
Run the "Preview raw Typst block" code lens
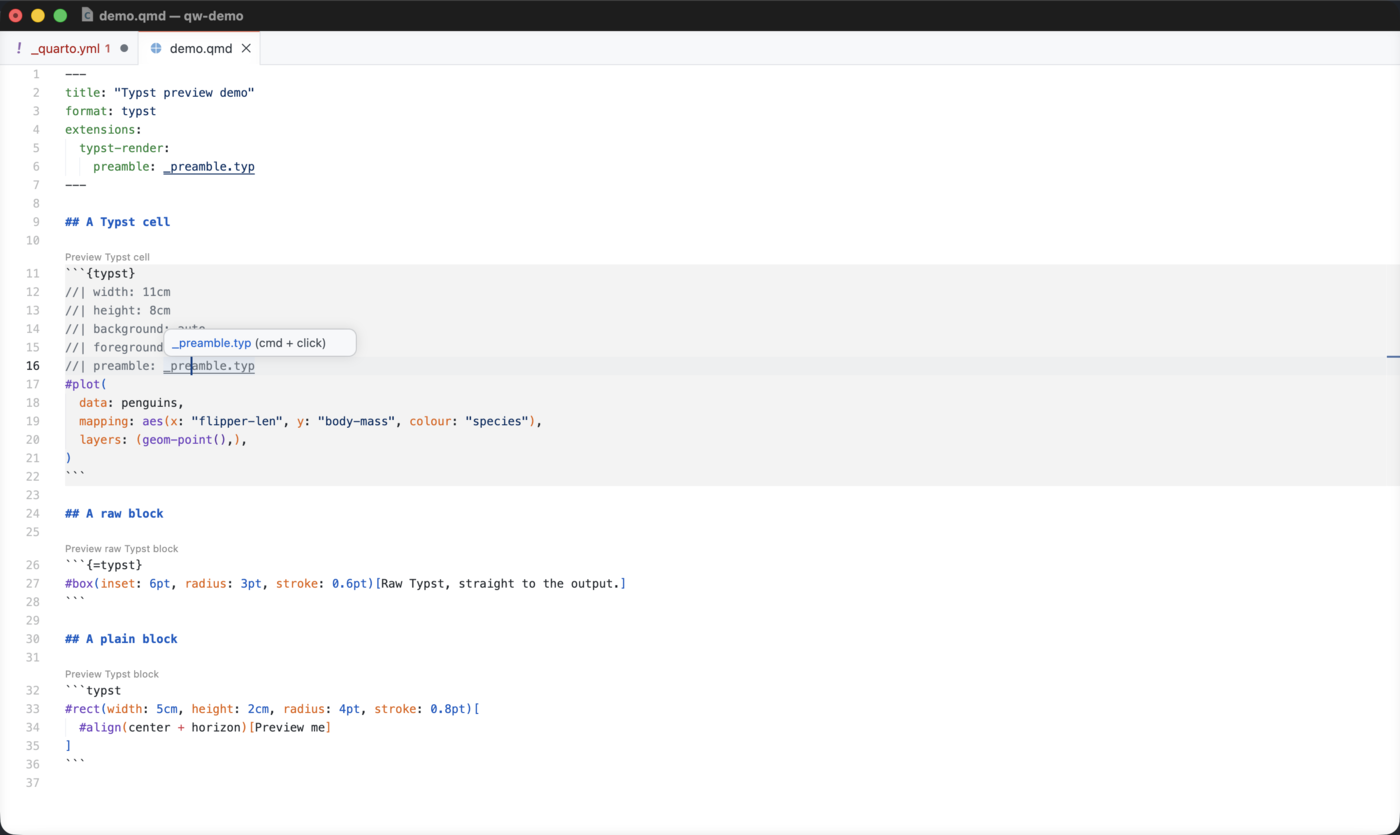pyautogui.click(x=121, y=549)
